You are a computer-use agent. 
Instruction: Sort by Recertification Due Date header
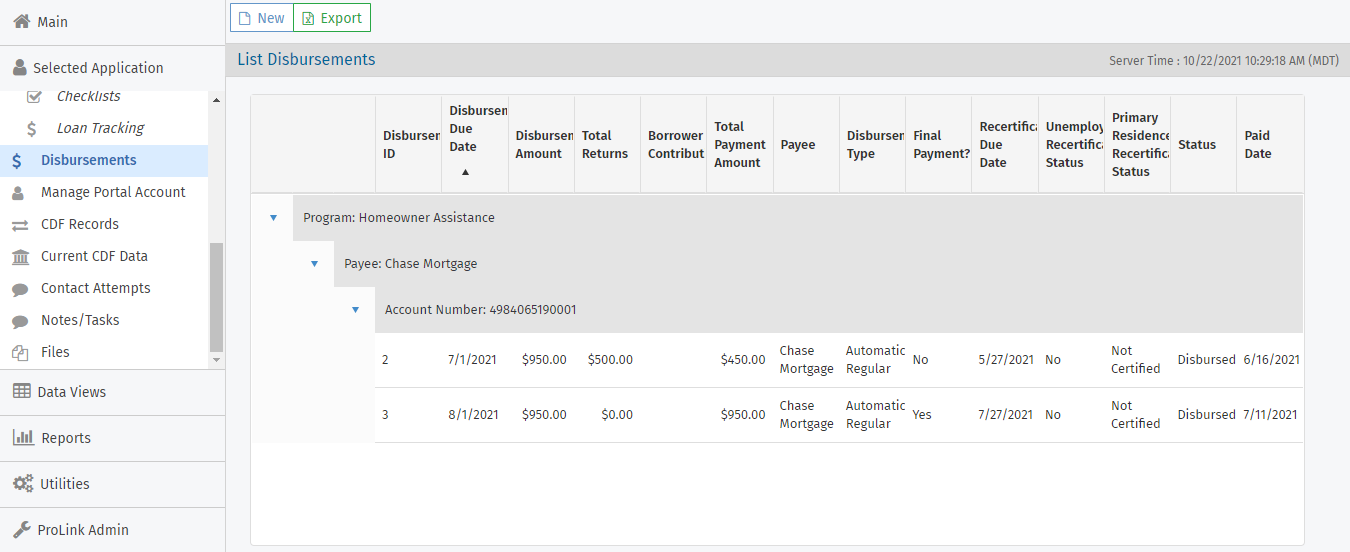click(1005, 144)
